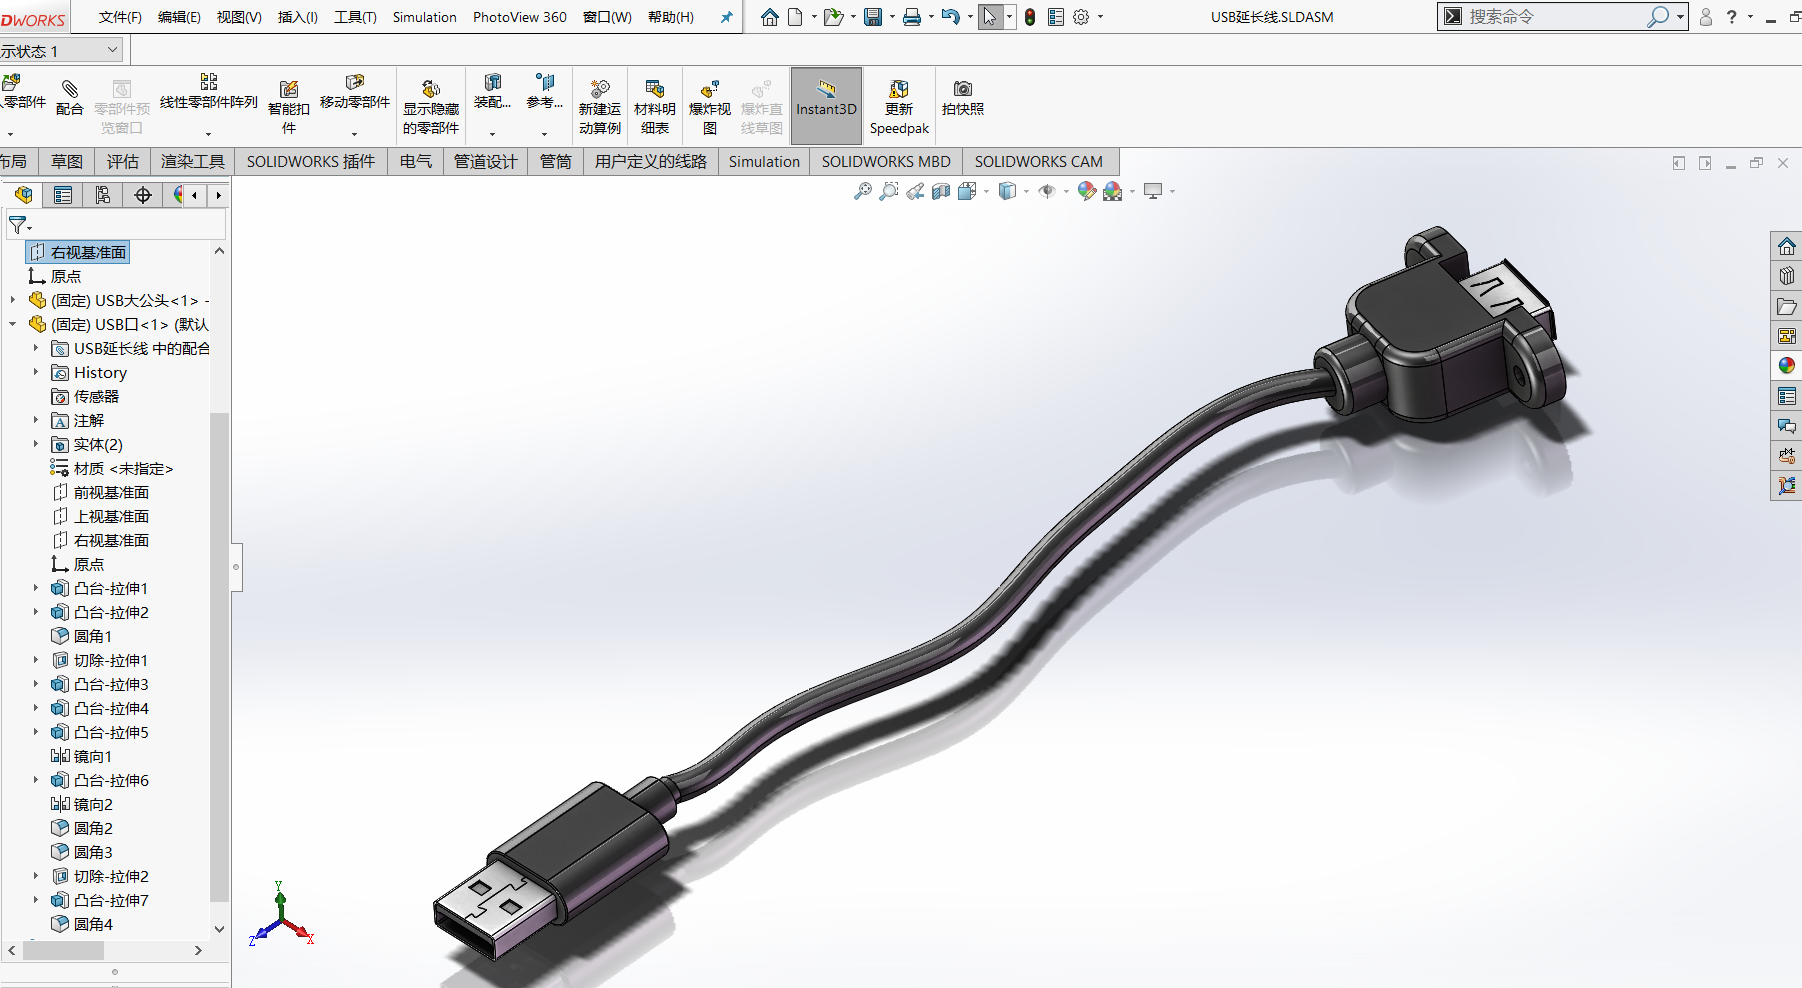Open SOLIDWORKS Resources home in task pane
The image size is (1802, 988).
point(1787,246)
